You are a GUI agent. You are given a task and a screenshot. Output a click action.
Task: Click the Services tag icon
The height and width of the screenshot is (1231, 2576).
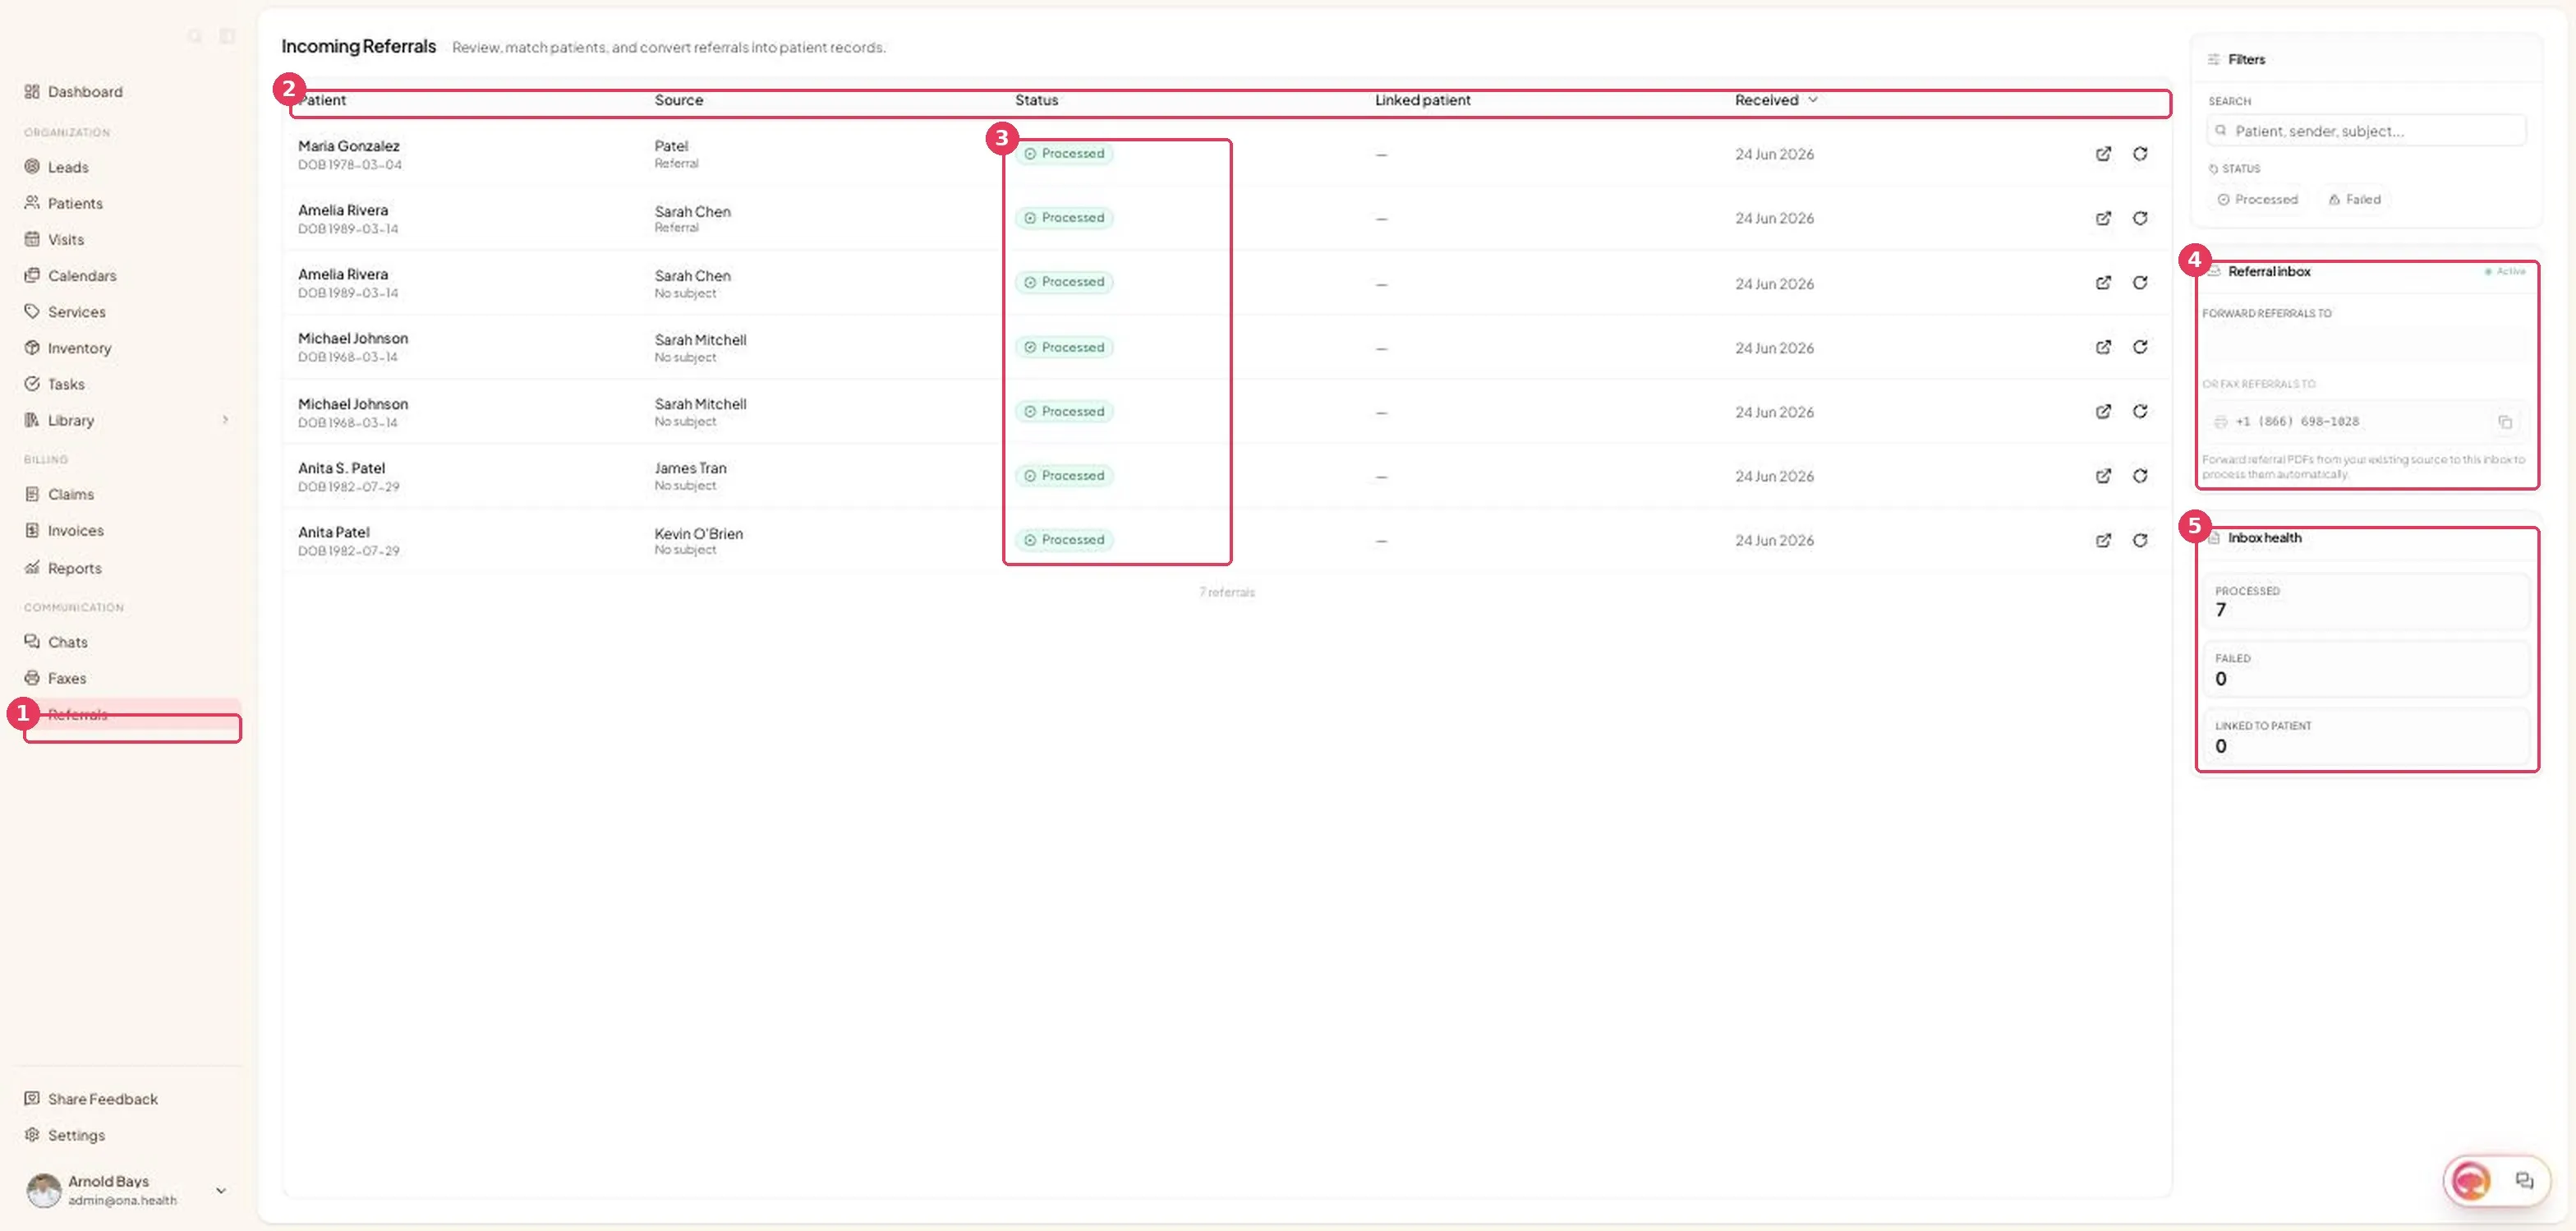tap(32, 311)
